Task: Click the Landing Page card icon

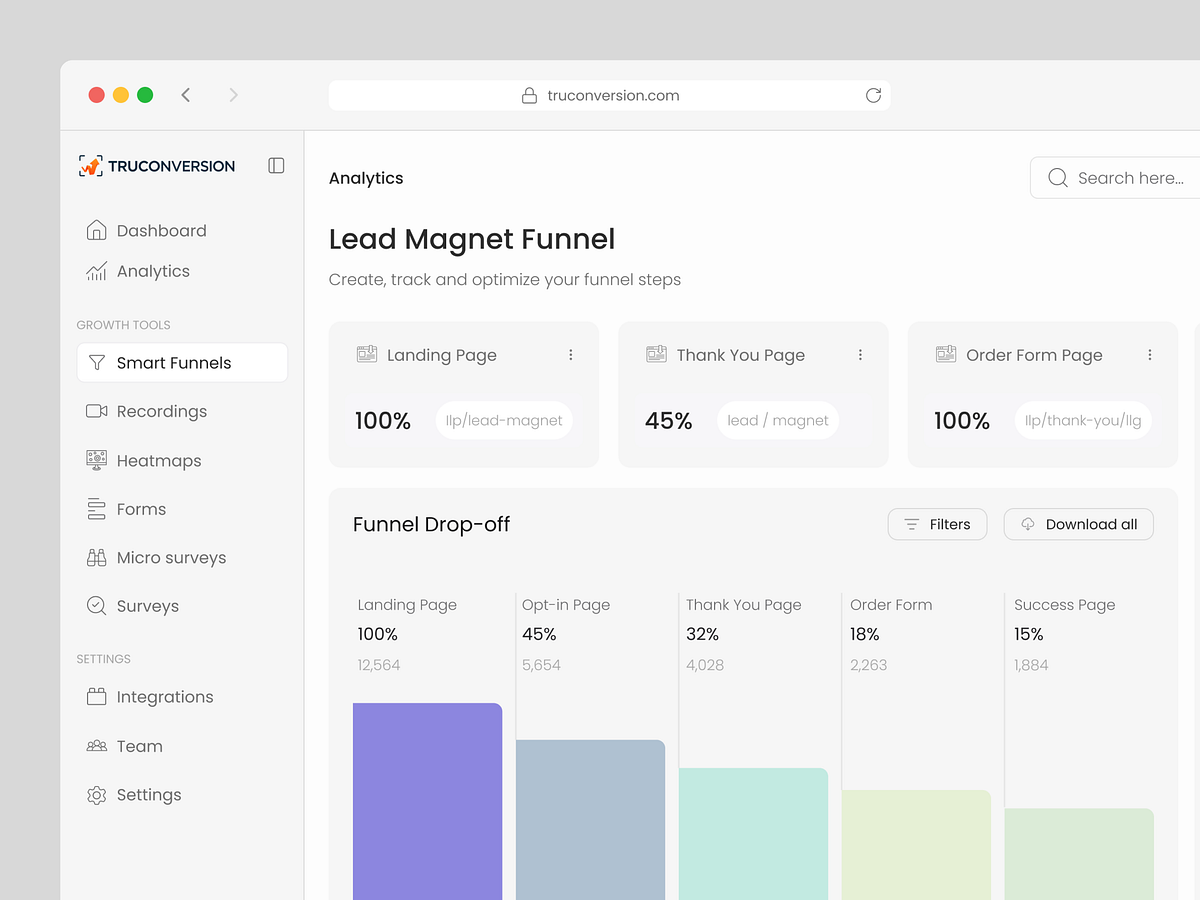Action: [367, 354]
